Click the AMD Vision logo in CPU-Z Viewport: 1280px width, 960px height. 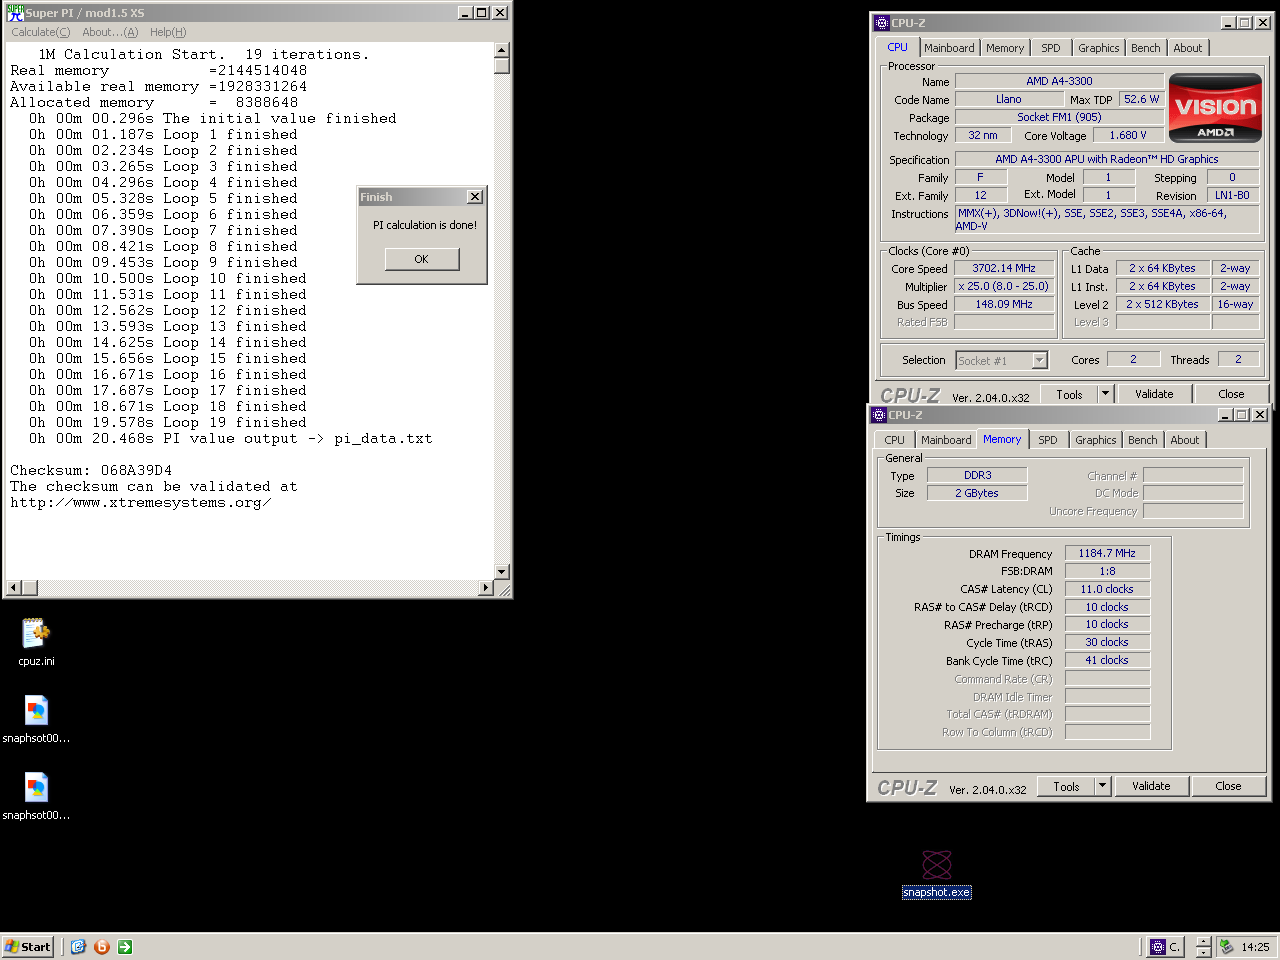(1215, 107)
